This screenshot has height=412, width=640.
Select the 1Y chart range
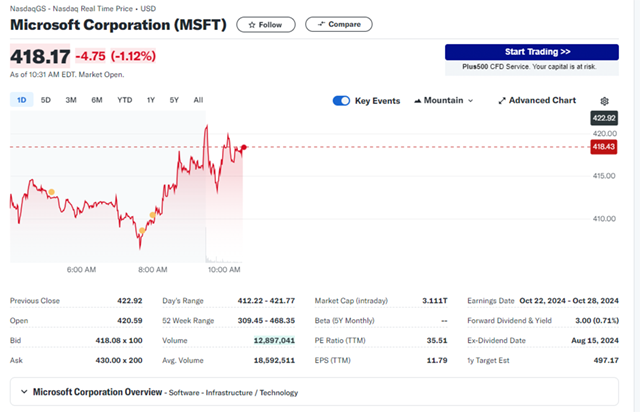coord(151,100)
